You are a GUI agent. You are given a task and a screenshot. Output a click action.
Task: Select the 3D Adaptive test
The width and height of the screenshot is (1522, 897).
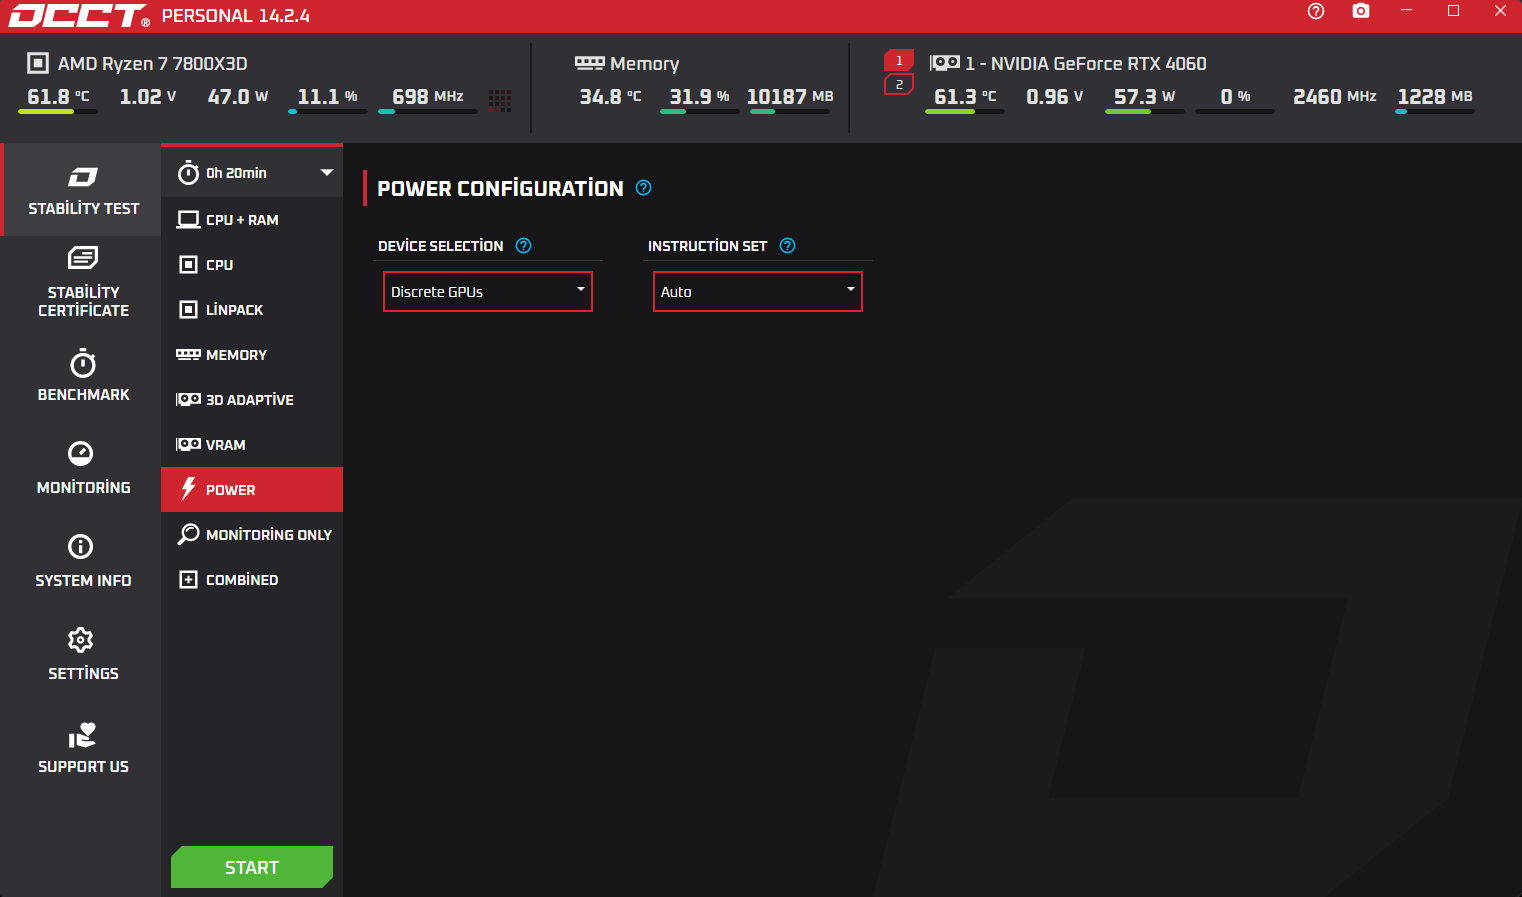tap(252, 400)
